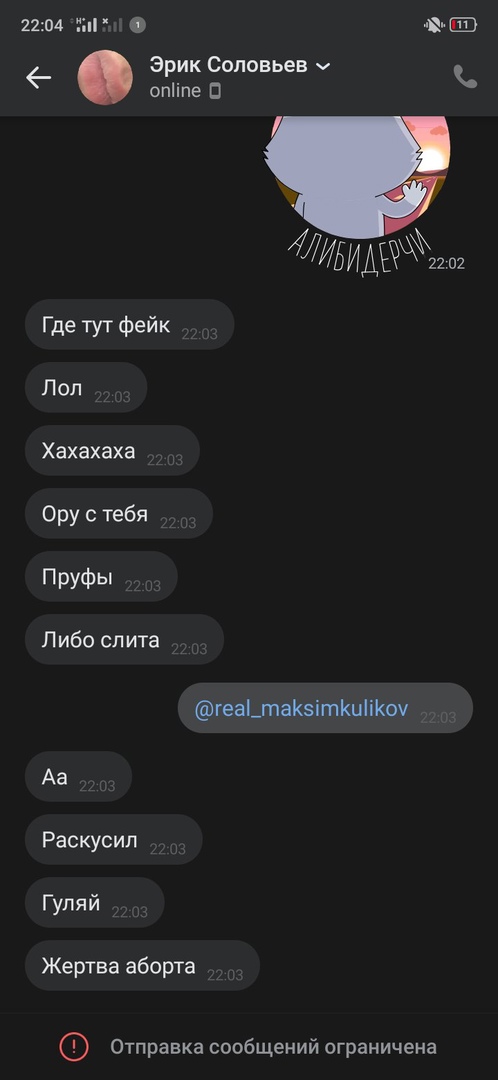Viewport: 498px width, 1080px height.
Task: Tap the mobile device icon beside online
Action: [x=215, y=91]
